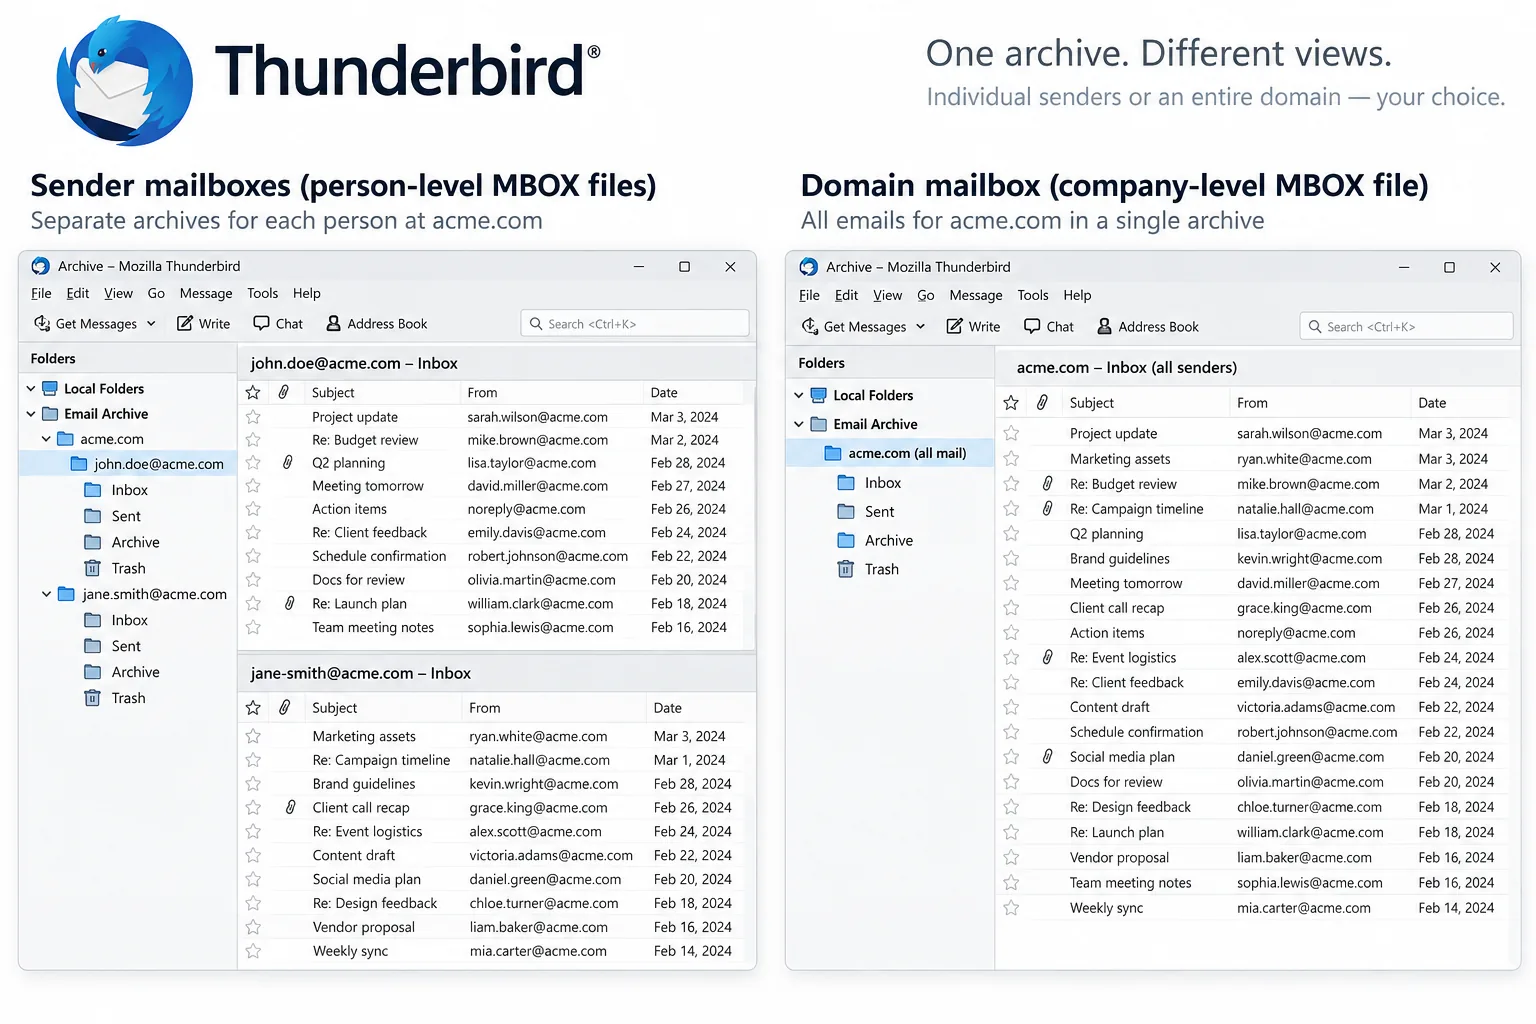The width and height of the screenshot is (1536, 1024).
Task: Click the paperclip on Re: Launch plan, left window
Action: pyautogui.click(x=289, y=603)
